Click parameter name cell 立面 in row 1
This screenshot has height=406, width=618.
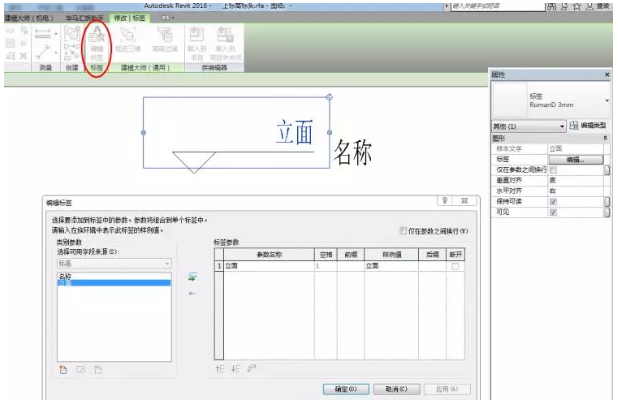[269, 266]
